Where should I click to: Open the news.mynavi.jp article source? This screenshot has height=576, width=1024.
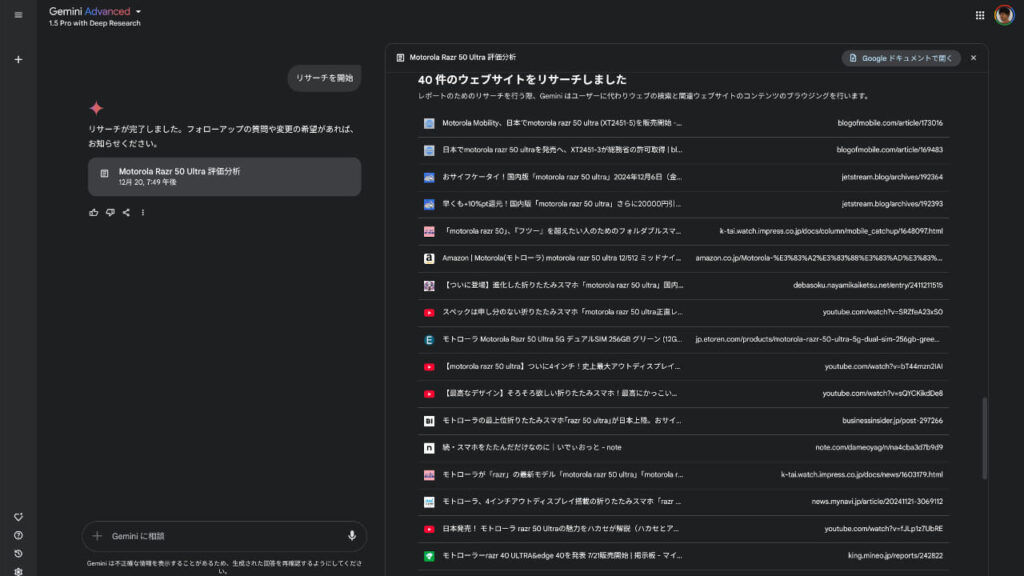click(x=683, y=502)
